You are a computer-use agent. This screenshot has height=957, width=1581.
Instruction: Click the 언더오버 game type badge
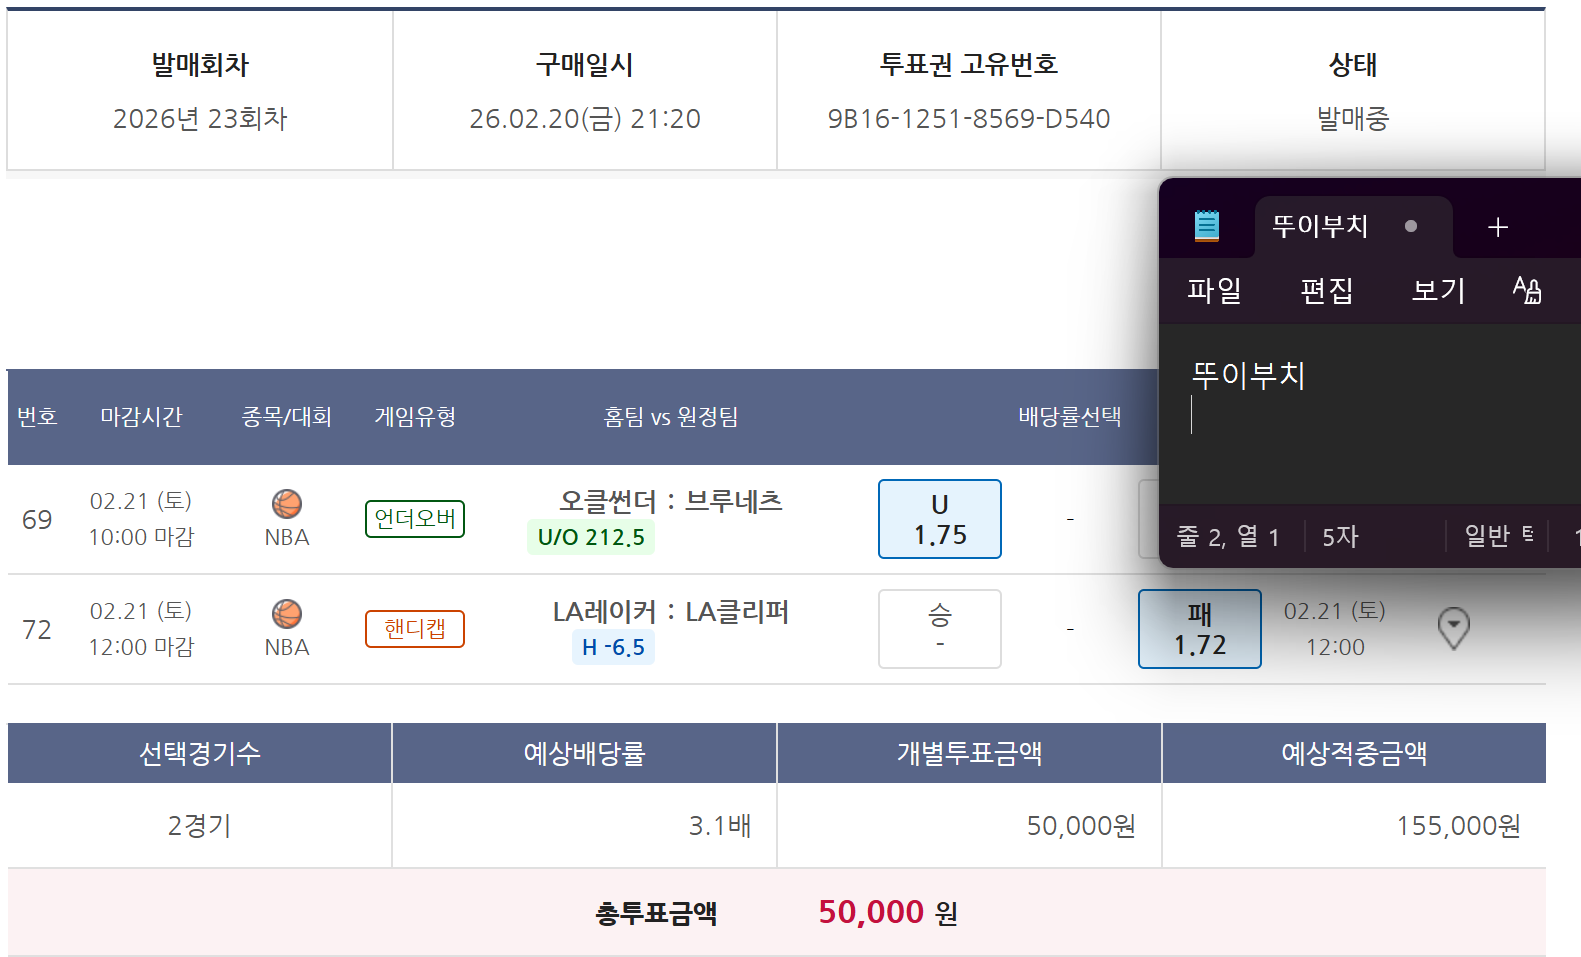415,519
